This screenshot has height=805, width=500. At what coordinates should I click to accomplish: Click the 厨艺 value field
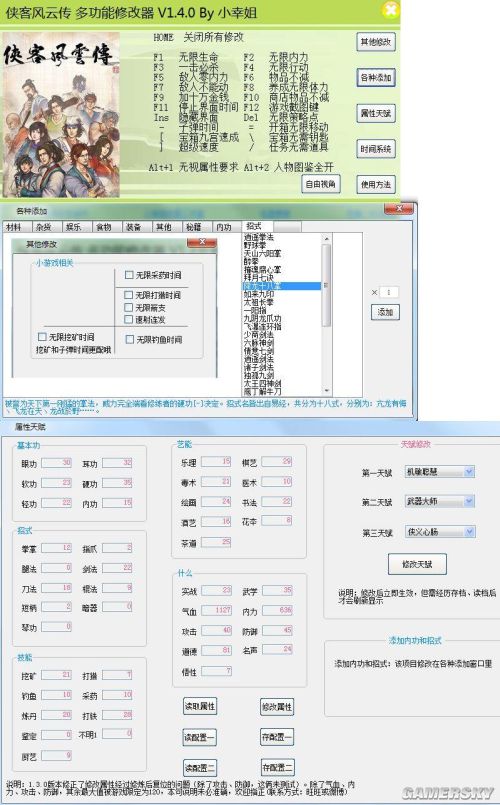56,755
